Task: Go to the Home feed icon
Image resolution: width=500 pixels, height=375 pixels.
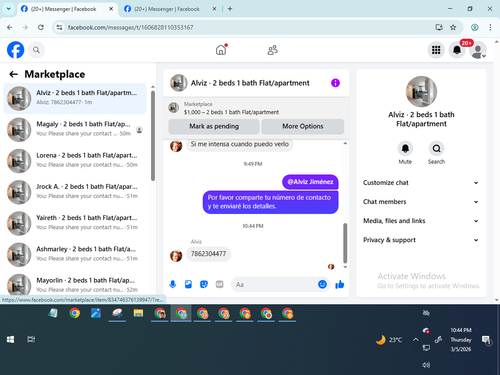Action: 221,50
